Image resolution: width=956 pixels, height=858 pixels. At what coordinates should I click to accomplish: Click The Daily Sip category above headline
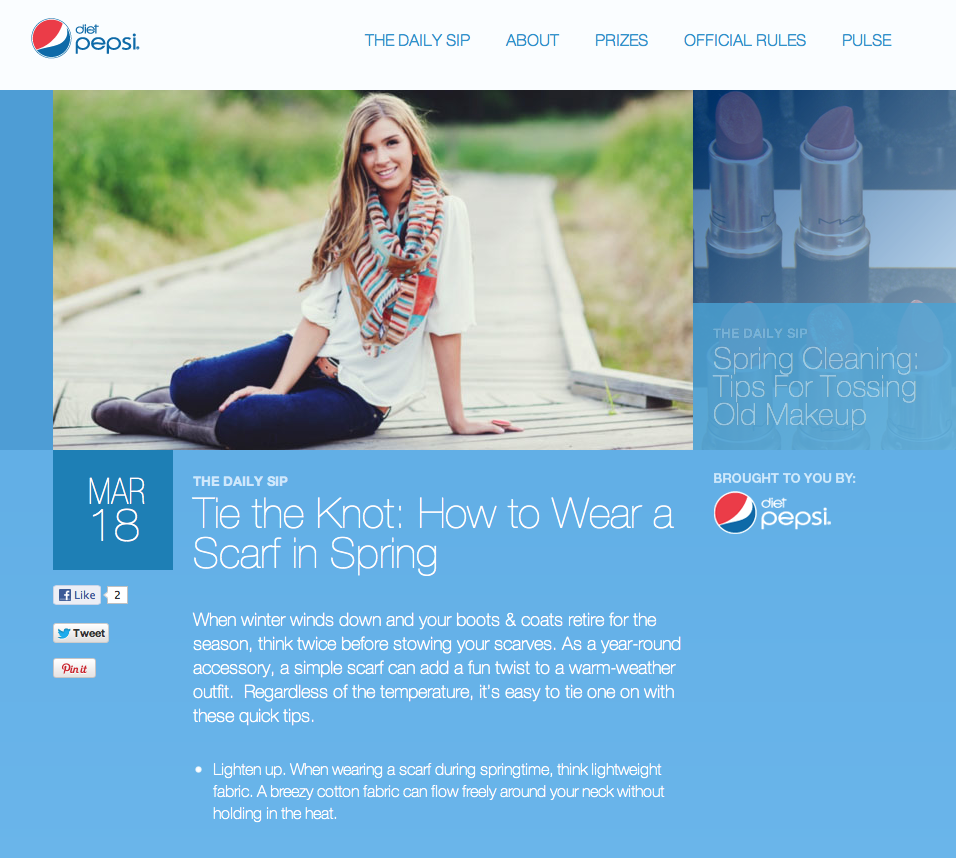pos(240,481)
